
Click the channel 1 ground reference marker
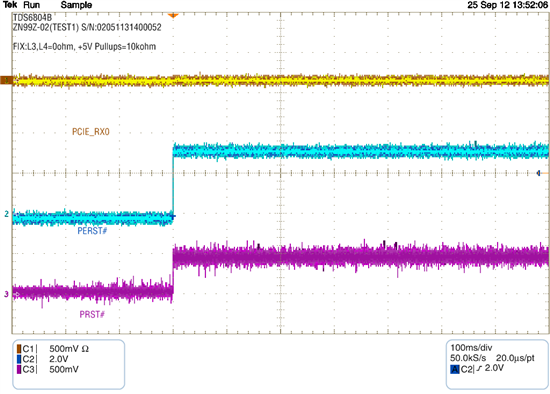coord(6,80)
